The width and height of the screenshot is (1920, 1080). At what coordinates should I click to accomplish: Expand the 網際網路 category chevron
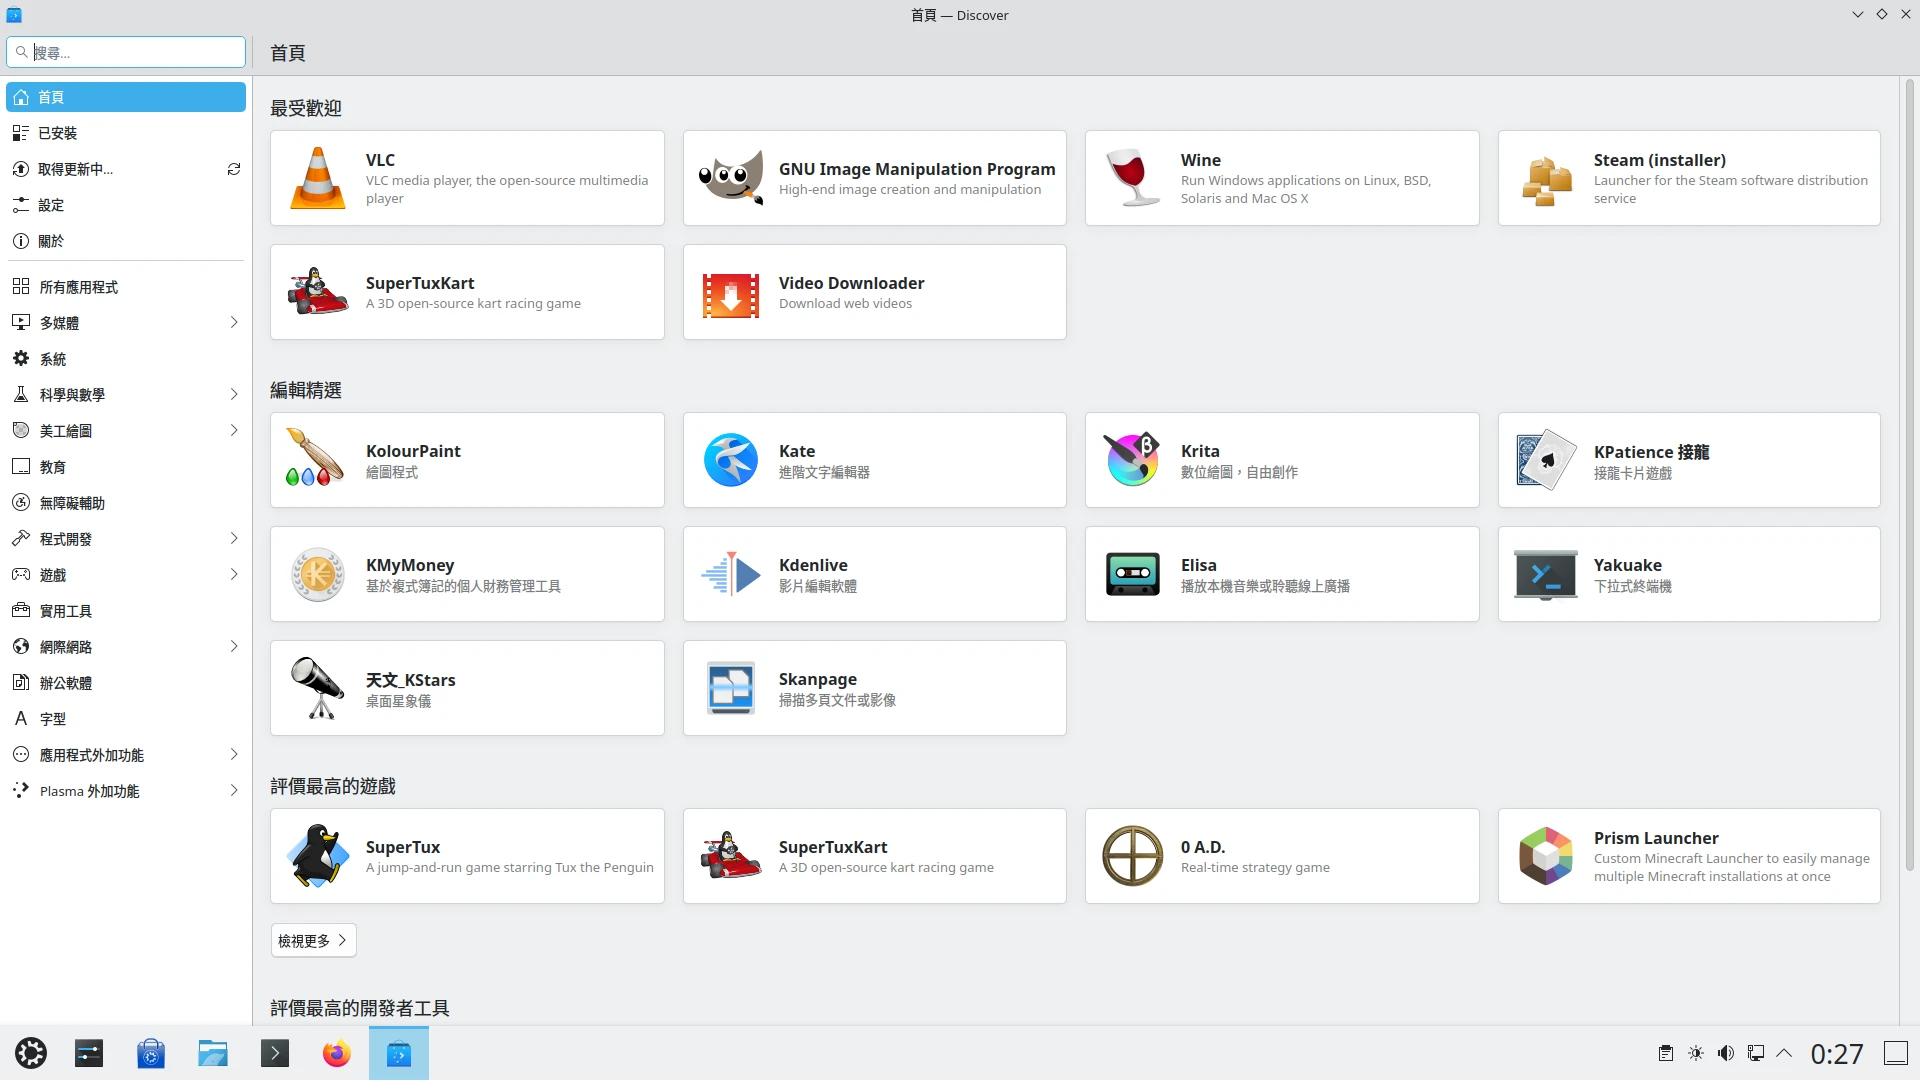[234, 646]
